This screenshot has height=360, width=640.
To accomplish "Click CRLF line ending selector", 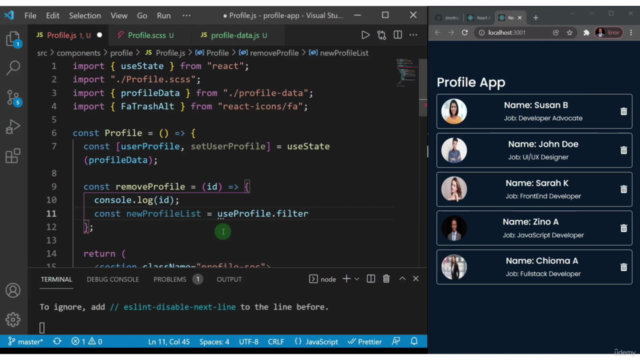I will point(276,342).
